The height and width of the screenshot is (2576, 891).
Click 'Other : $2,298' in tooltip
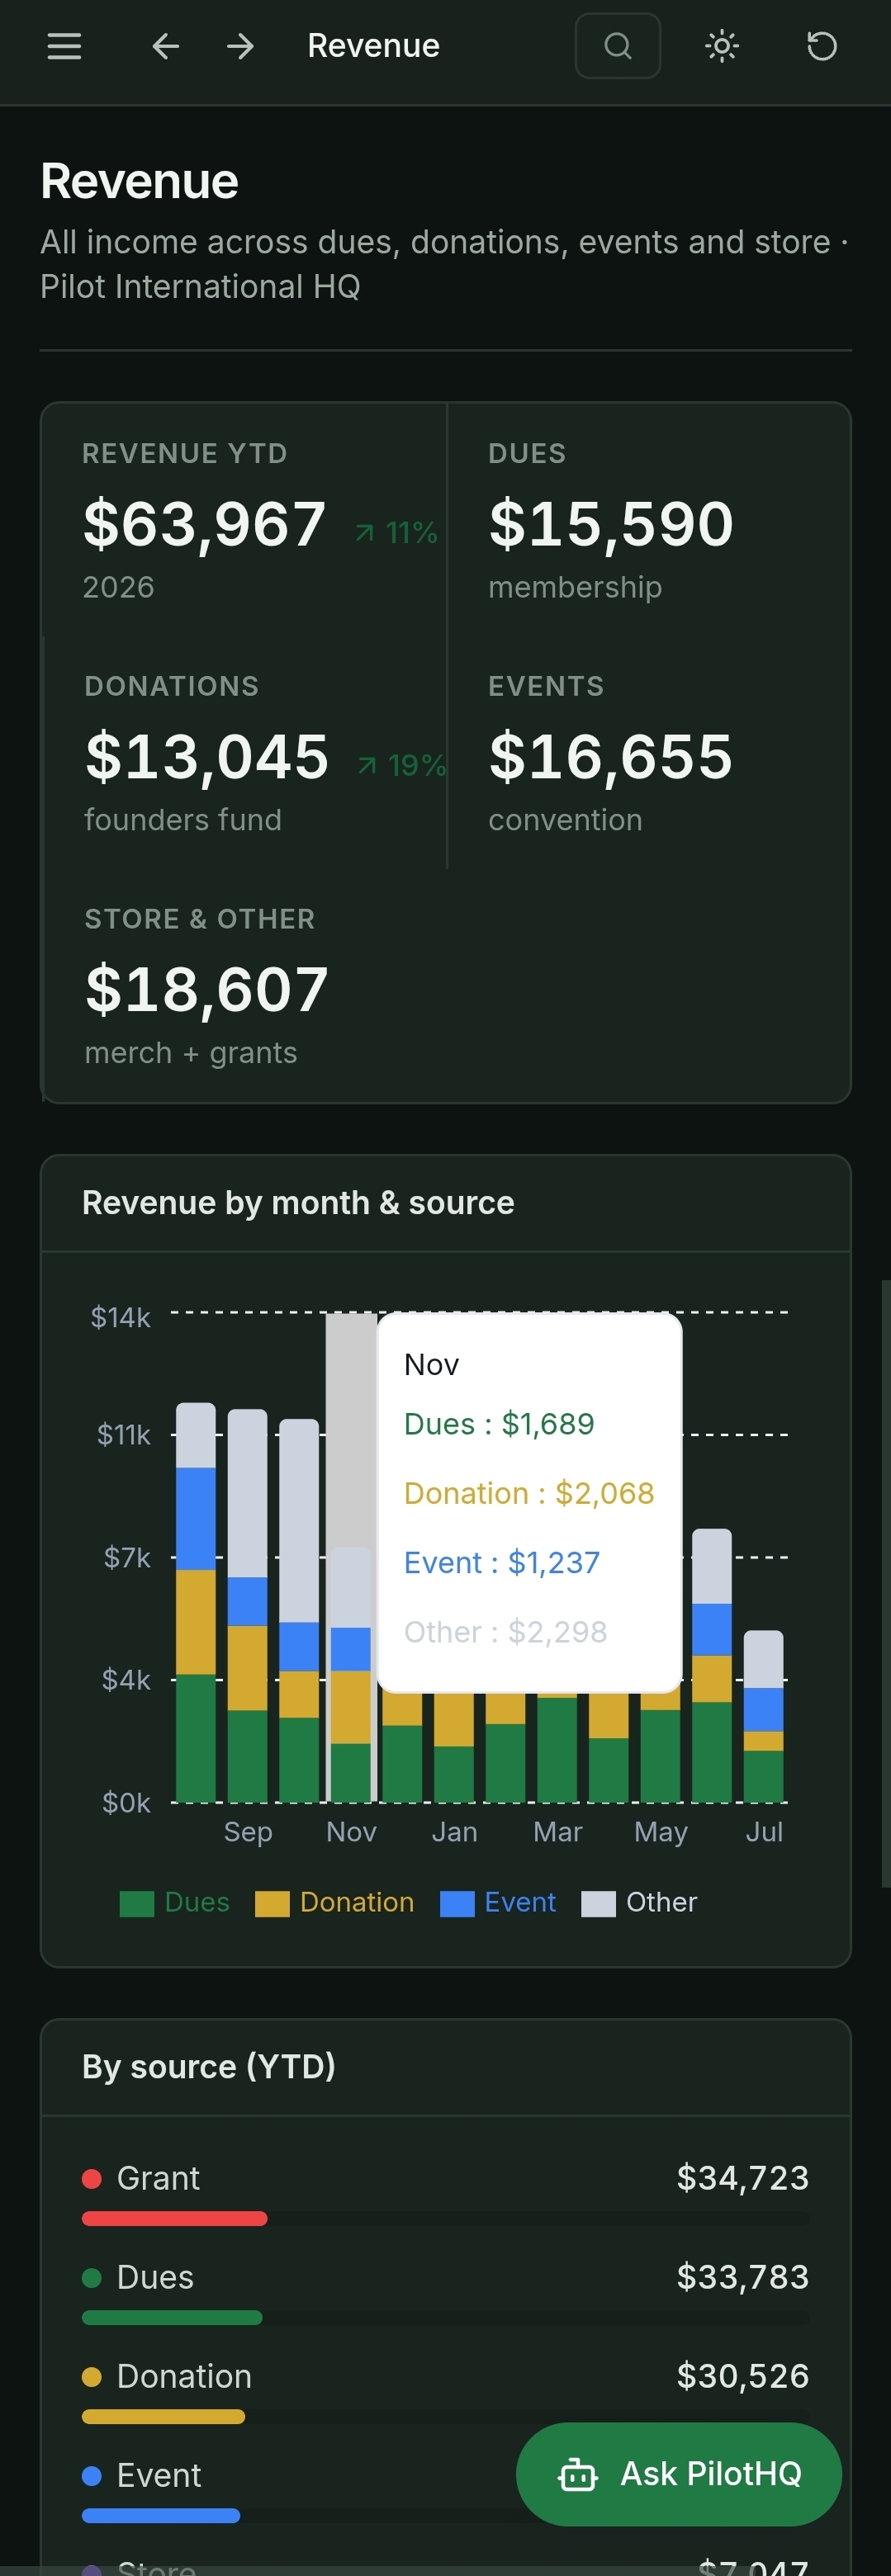pos(505,1632)
